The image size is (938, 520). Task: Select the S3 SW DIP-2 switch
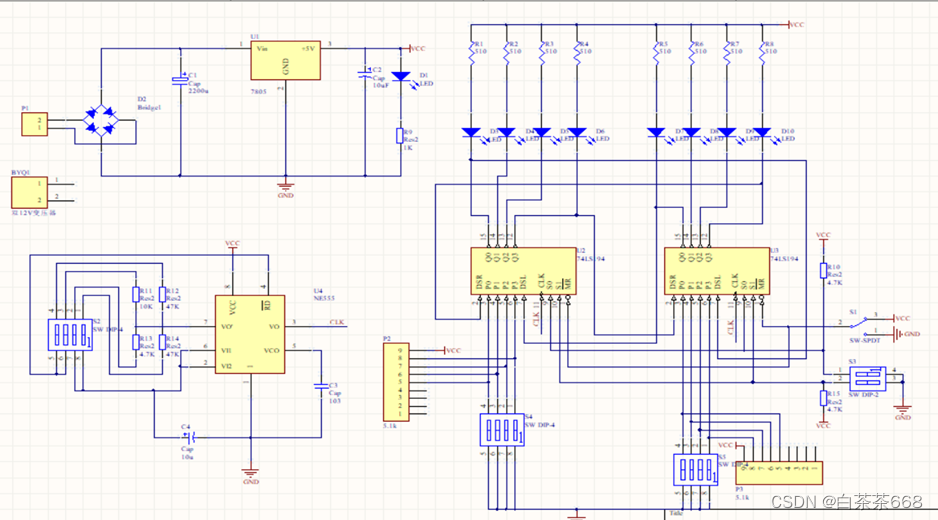click(x=867, y=378)
